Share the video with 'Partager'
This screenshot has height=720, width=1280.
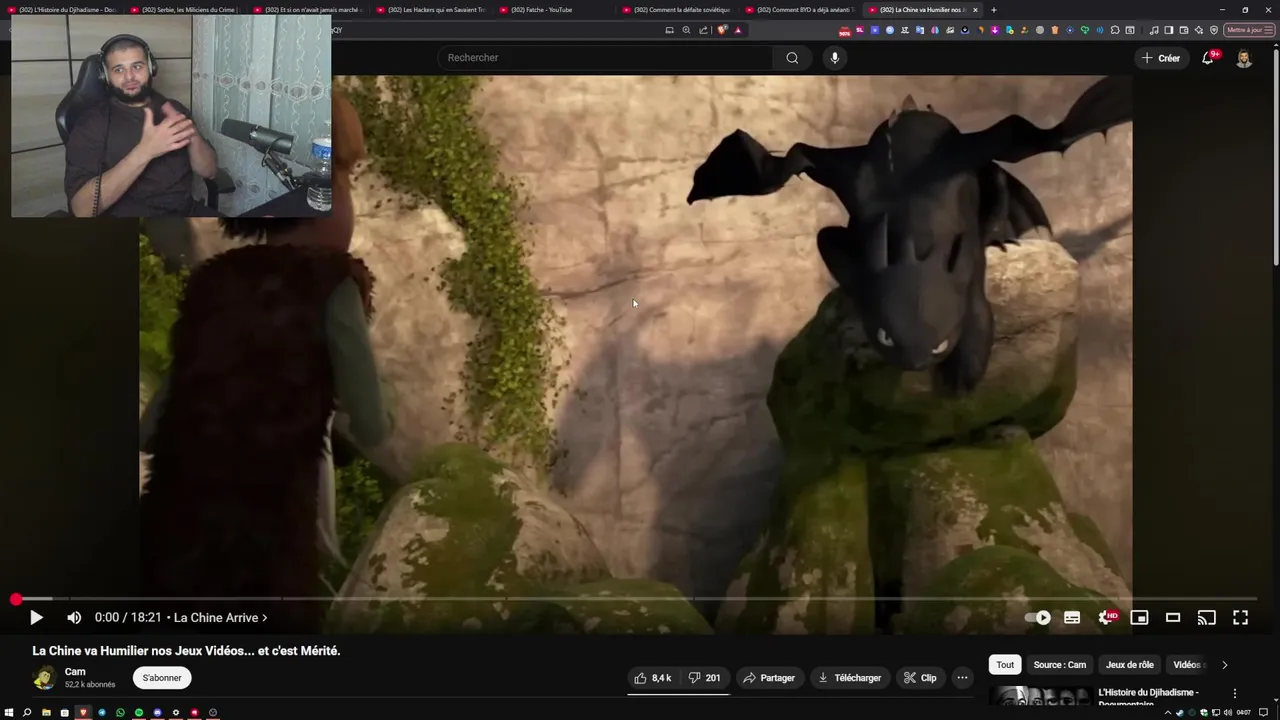click(769, 678)
